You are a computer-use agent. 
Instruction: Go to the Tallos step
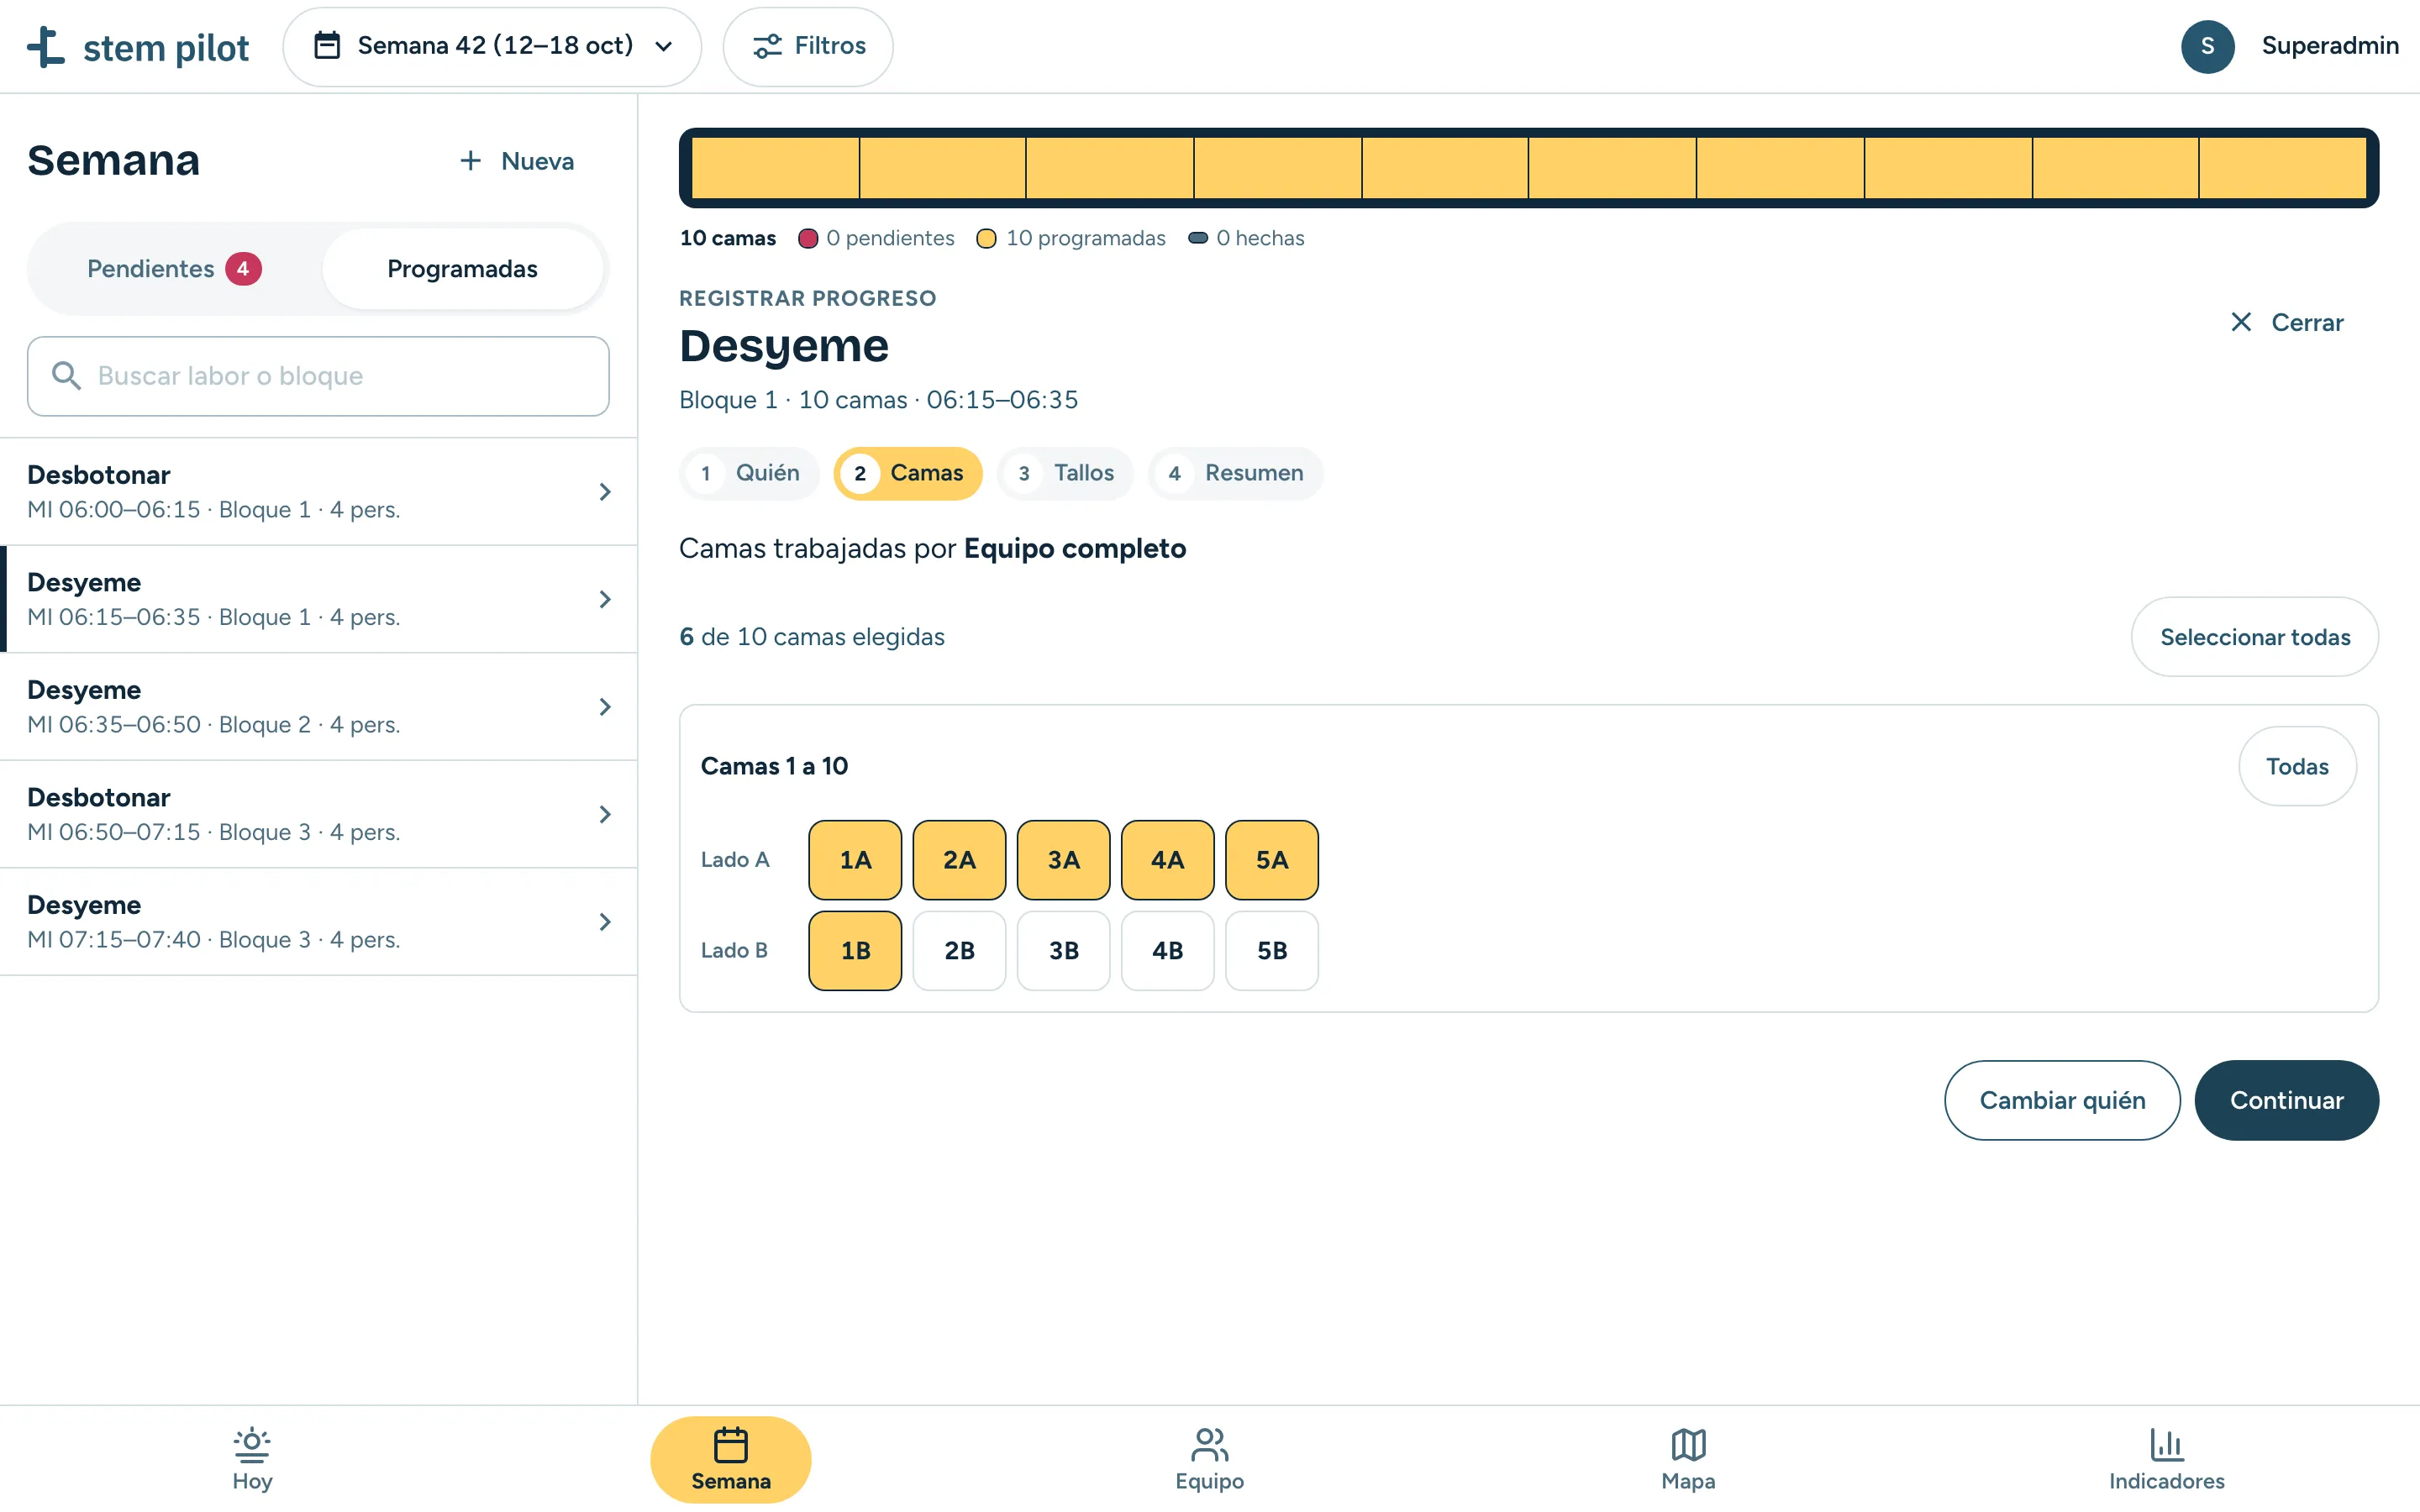click(x=1065, y=473)
